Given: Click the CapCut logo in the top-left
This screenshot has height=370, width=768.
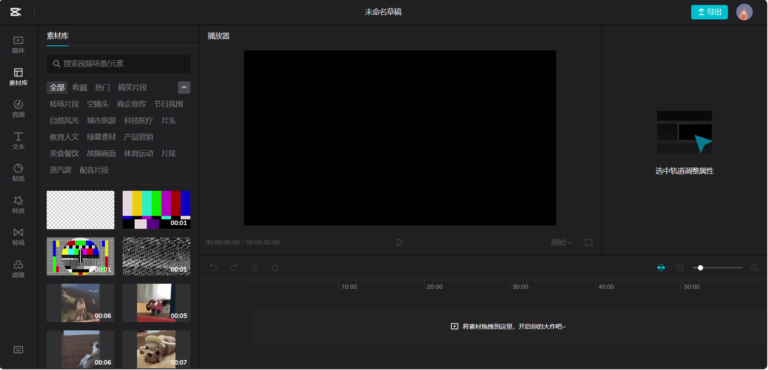Looking at the screenshot, I should [x=15, y=12].
